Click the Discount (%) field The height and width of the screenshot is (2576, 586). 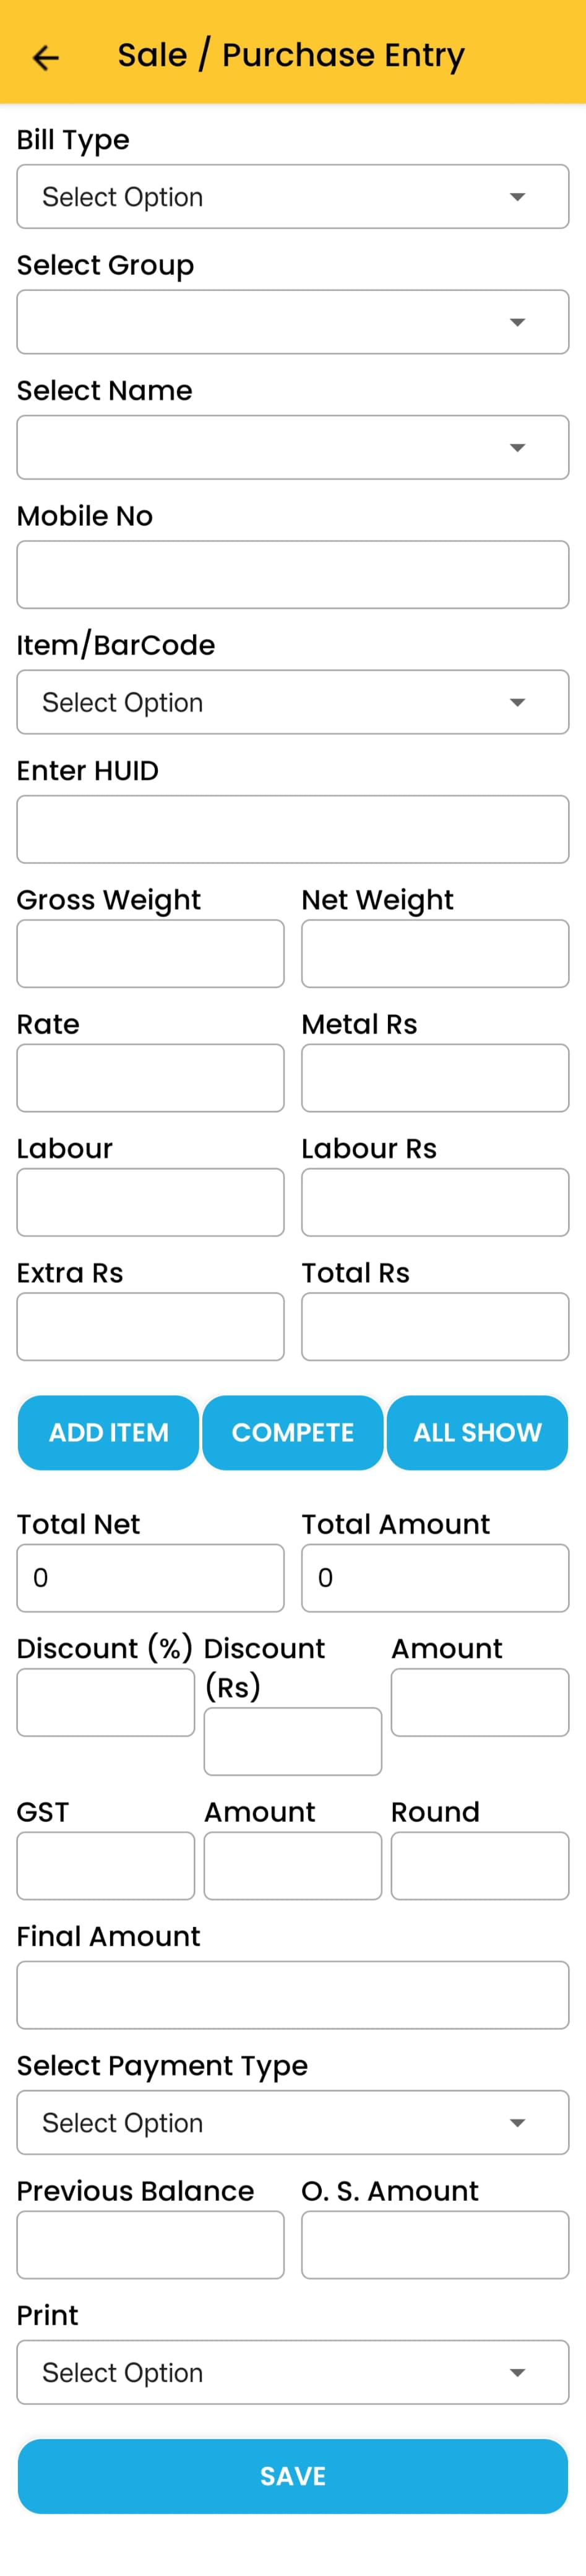[105, 1702]
